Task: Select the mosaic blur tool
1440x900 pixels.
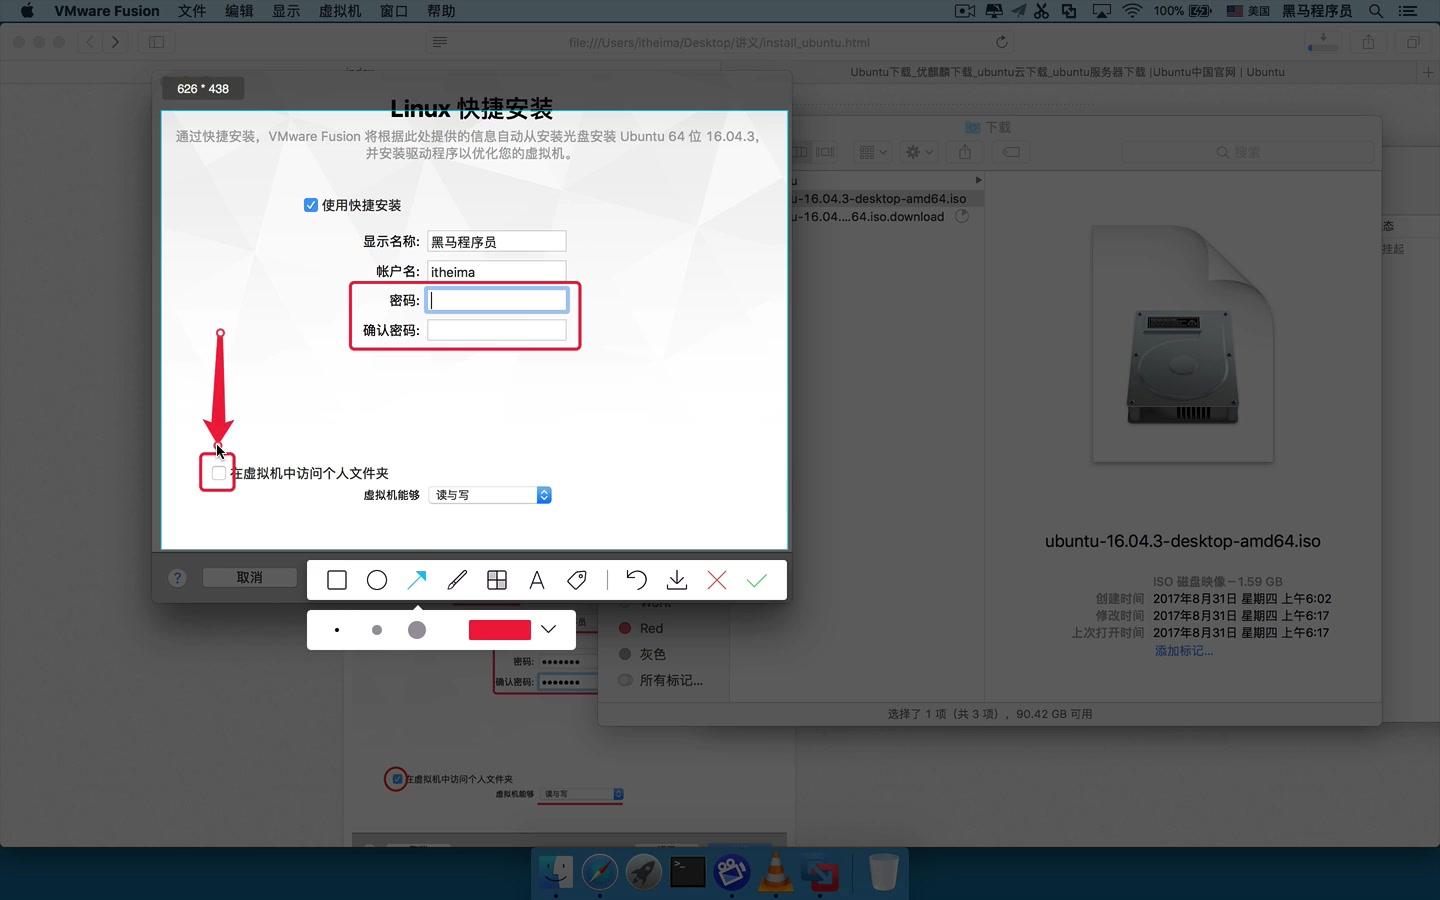Action: [x=497, y=580]
